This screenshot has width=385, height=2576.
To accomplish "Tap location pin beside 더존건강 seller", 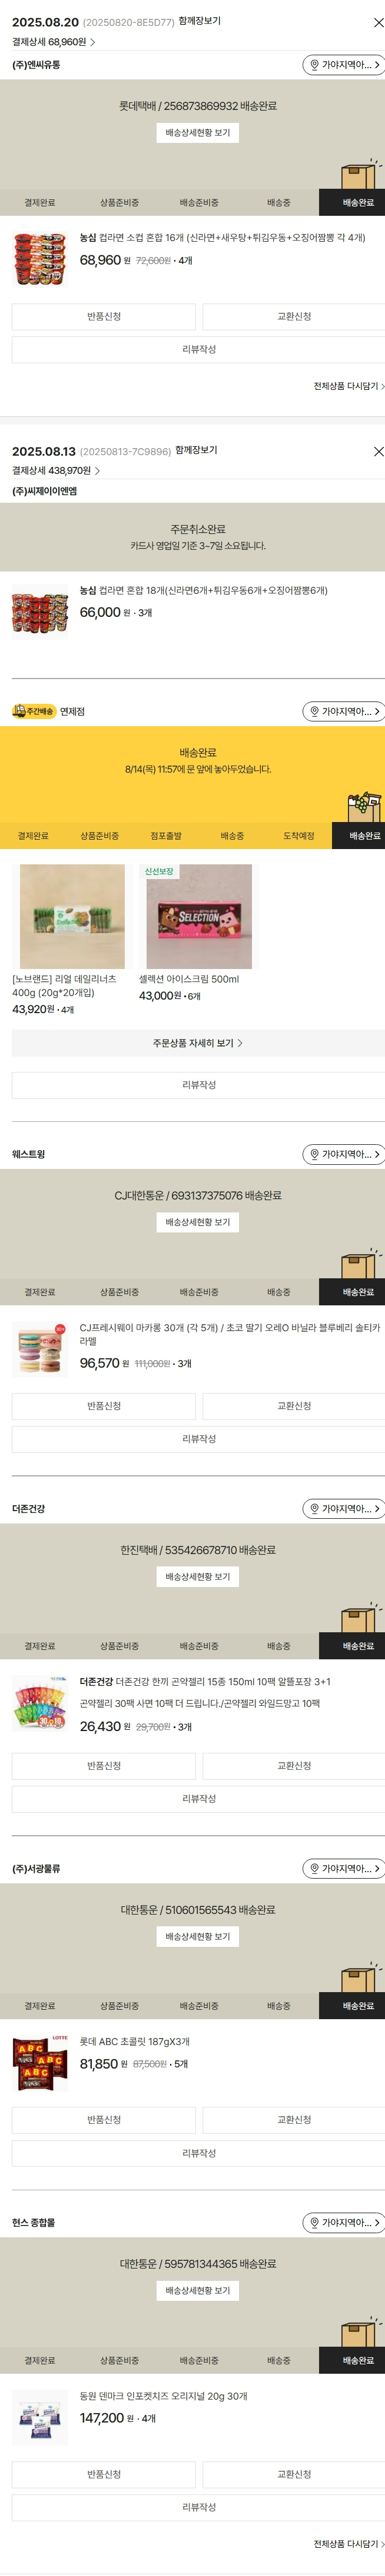I will coord(313,1509).
